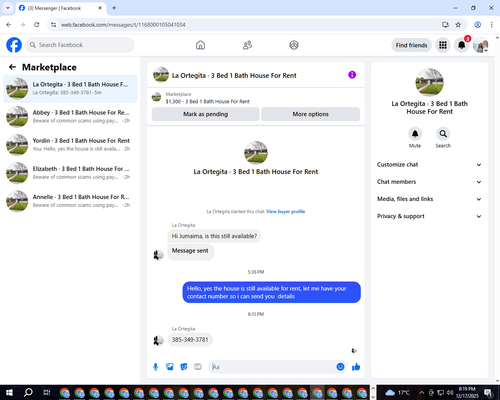Click browser reload button

tap(37, 25)
